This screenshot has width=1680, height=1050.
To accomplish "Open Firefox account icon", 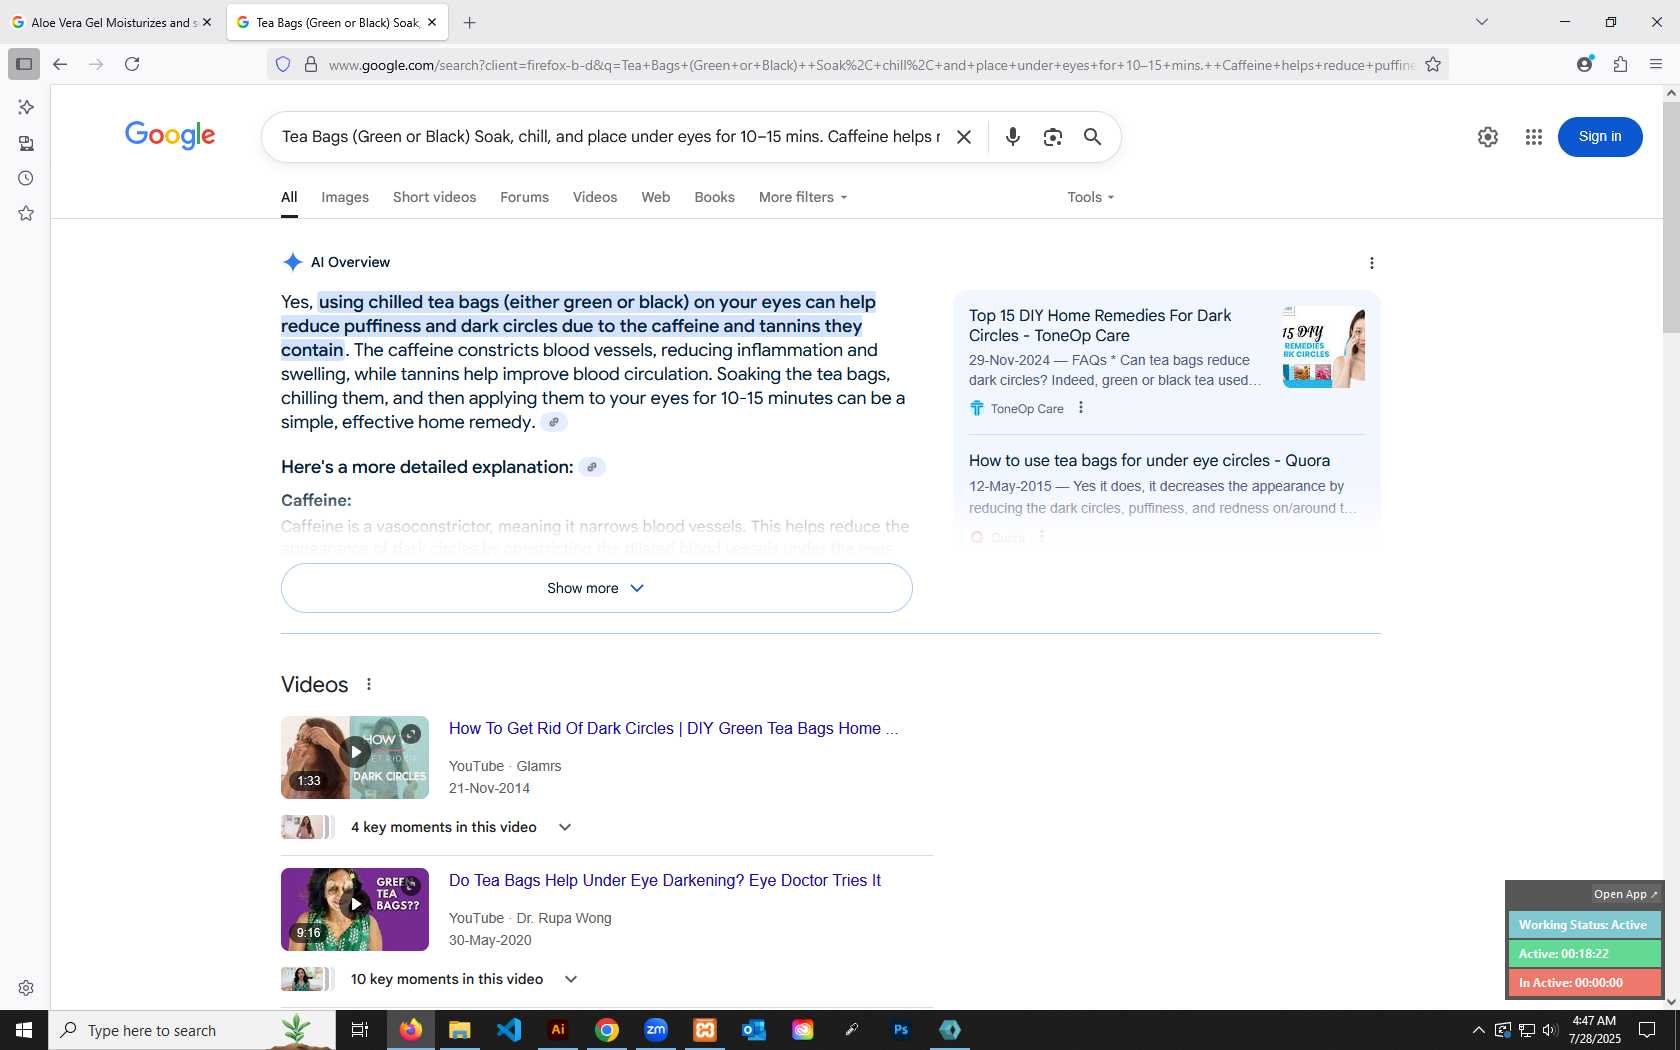I will (1585, 64).
